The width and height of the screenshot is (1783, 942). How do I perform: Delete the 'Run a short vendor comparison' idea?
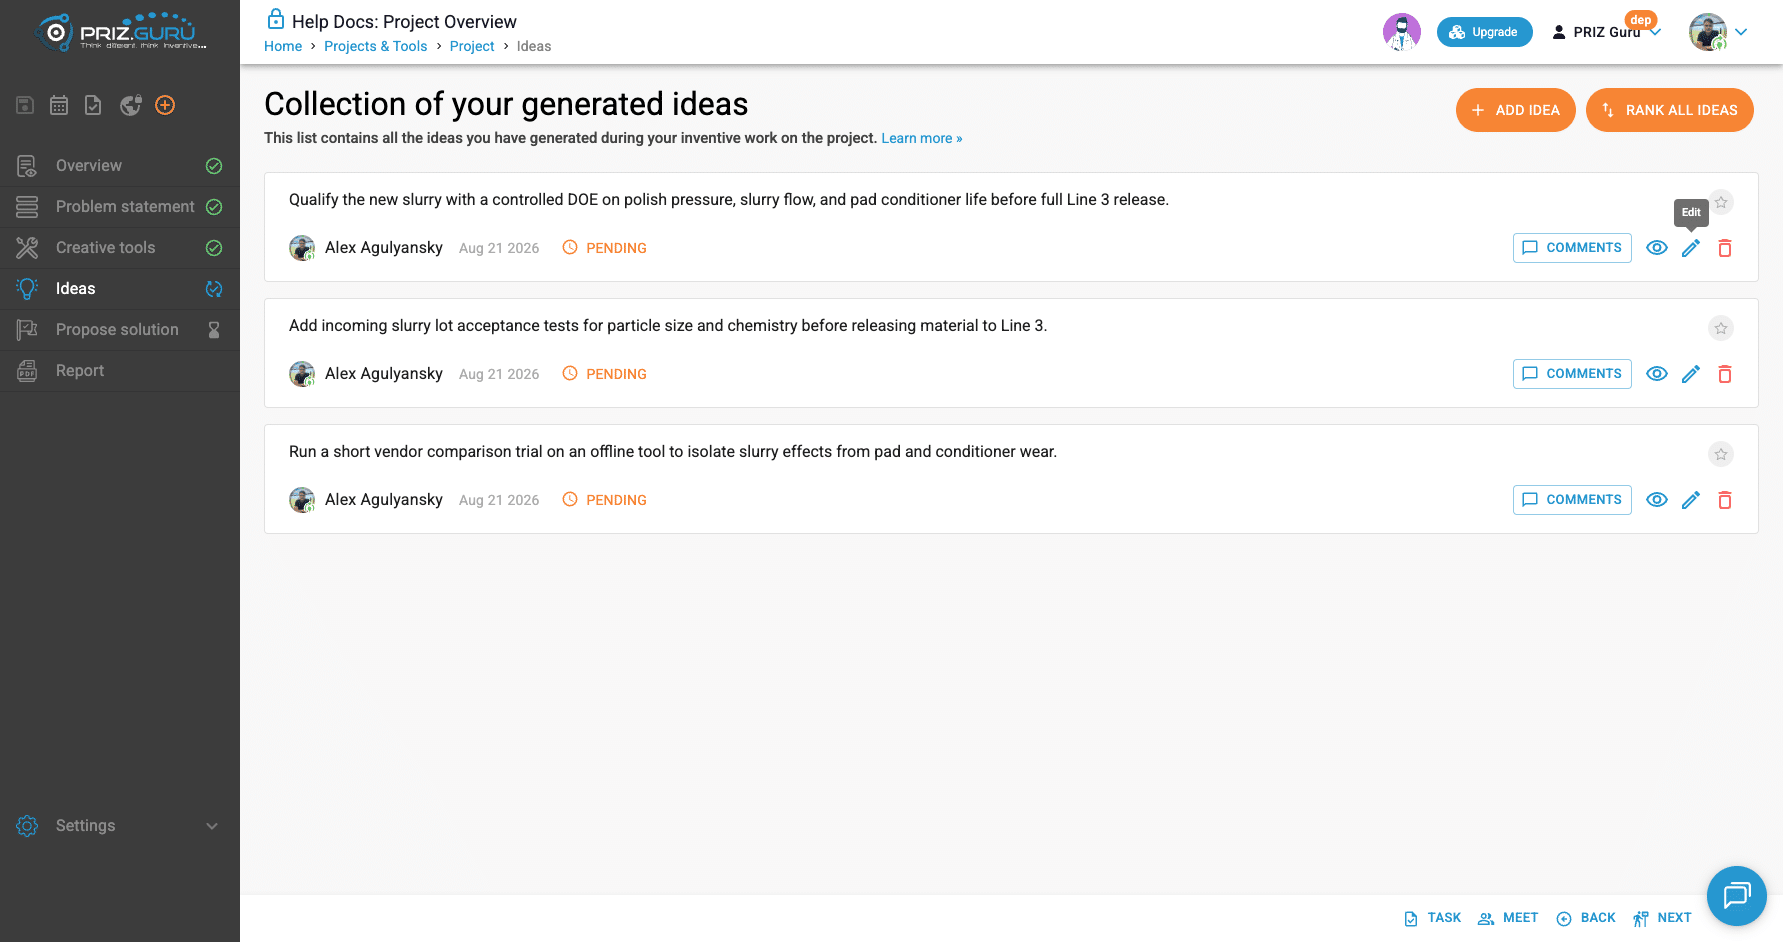[x=1725, y=500]
